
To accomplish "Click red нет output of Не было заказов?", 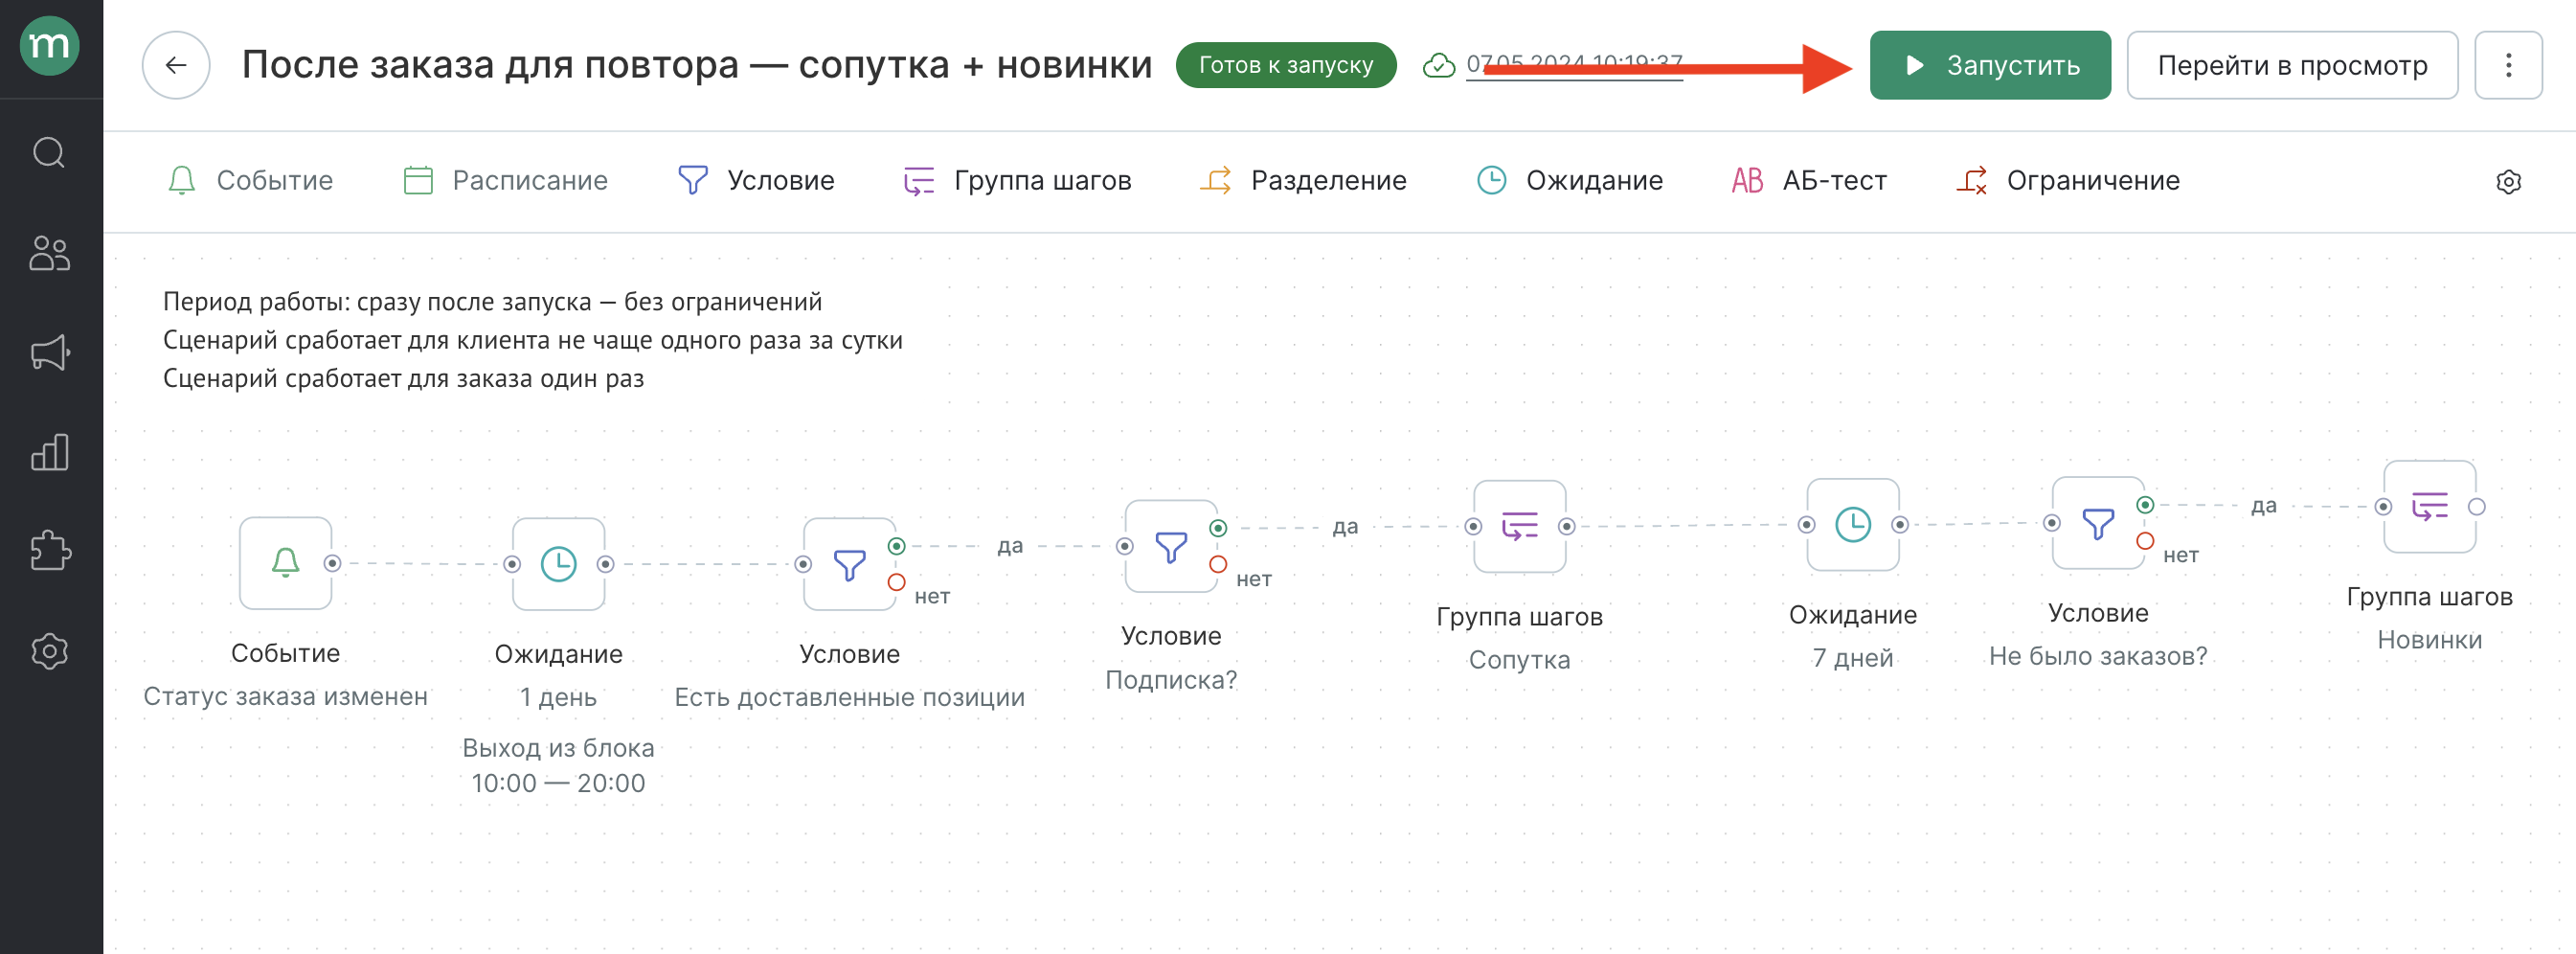I will tap(2144, 541).
